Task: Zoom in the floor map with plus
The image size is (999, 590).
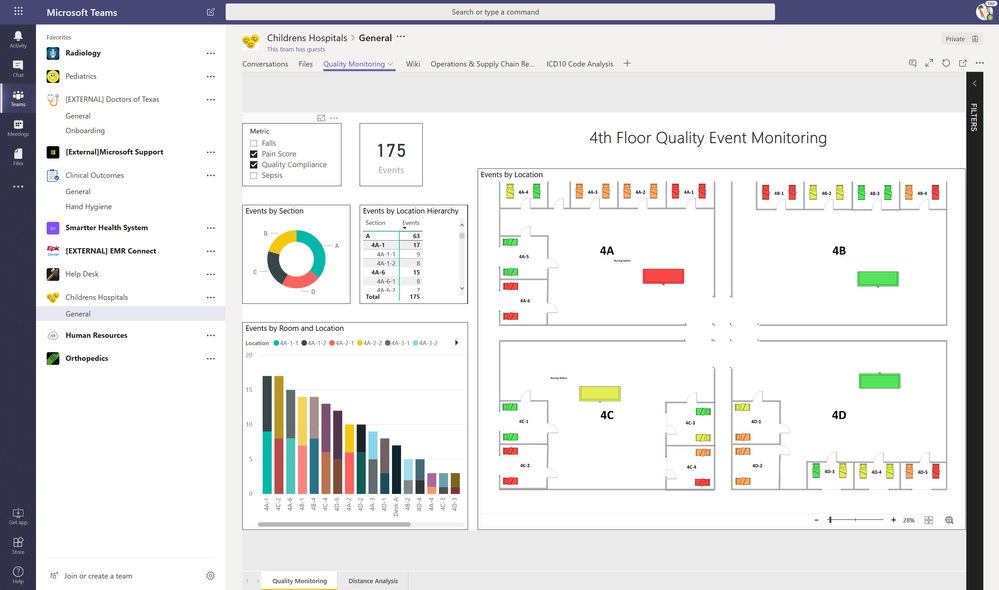Action: [x=893, y=521]
